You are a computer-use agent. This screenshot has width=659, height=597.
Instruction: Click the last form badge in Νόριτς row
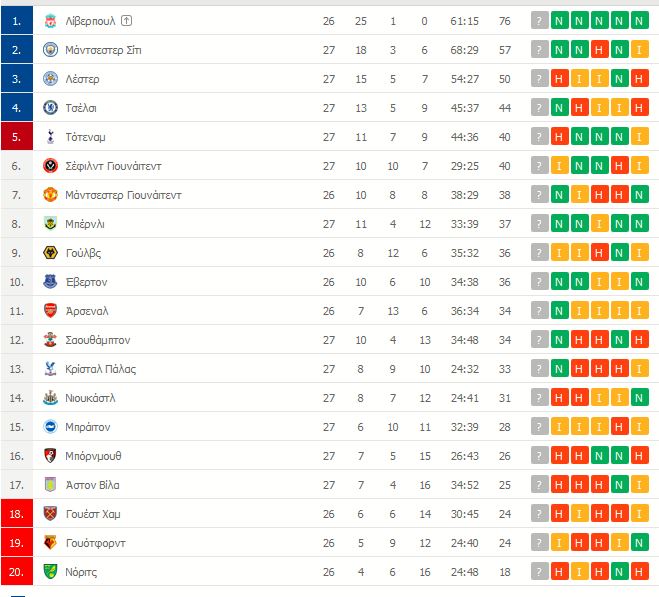639,571
